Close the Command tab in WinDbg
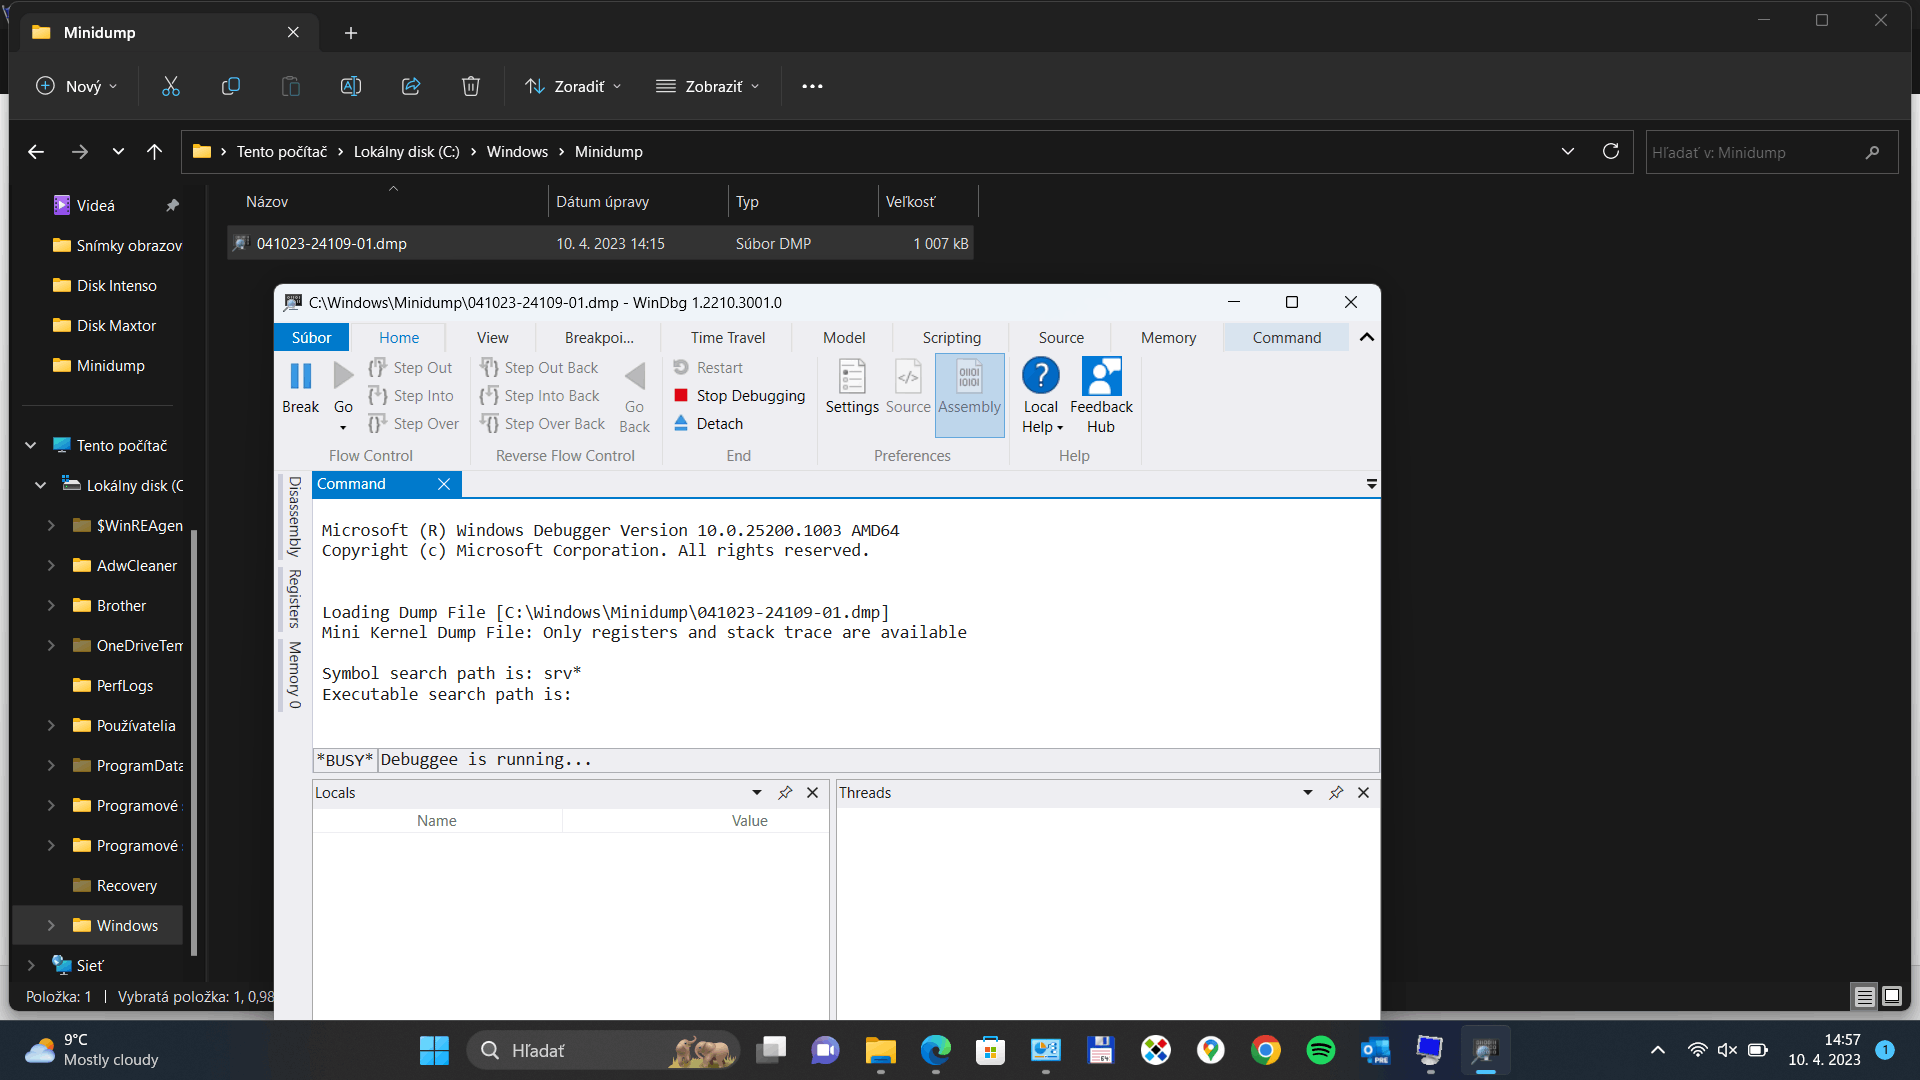 [444, 484]
